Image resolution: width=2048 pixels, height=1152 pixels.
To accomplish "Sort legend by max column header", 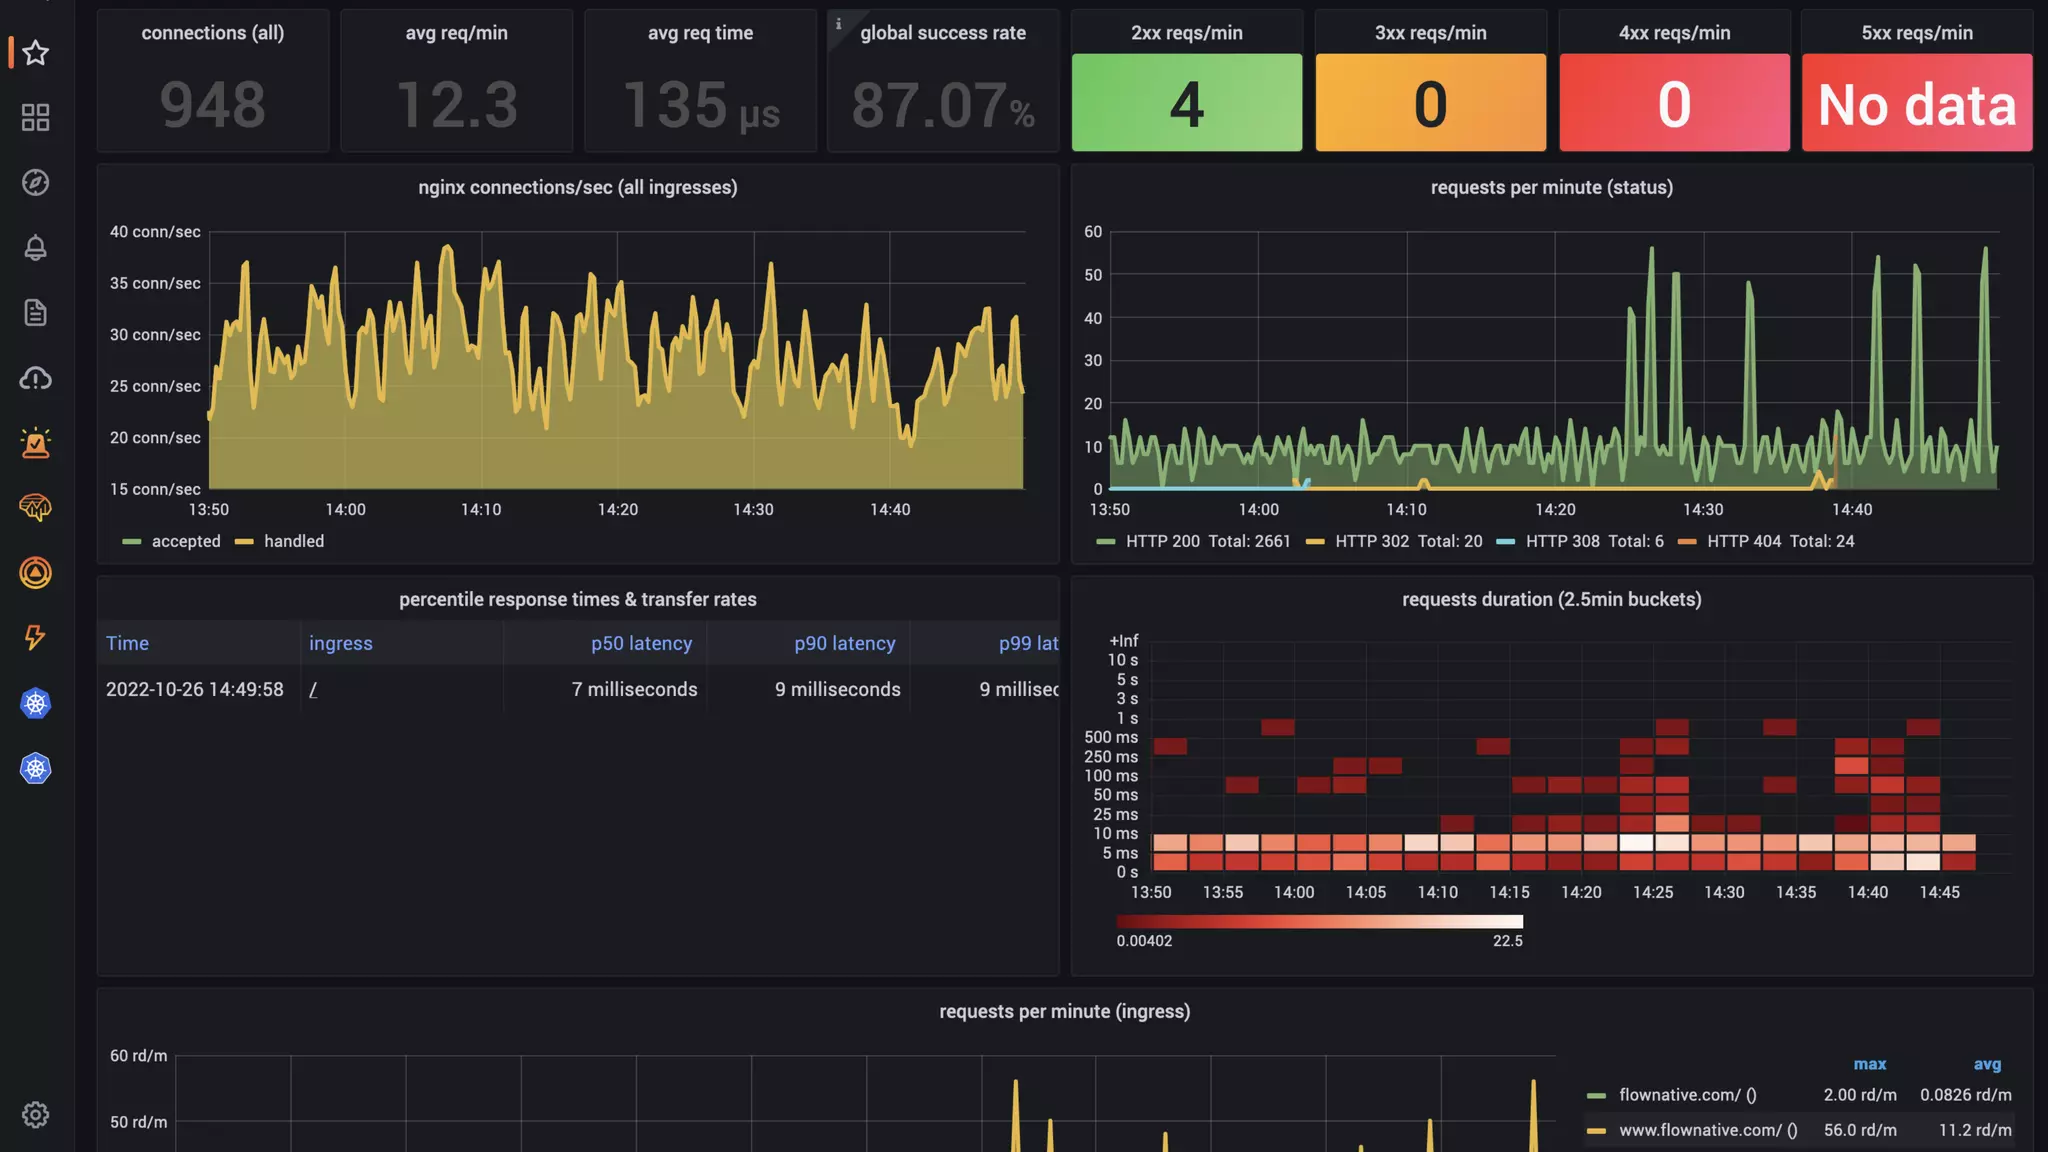I will click(1869, 1064).
